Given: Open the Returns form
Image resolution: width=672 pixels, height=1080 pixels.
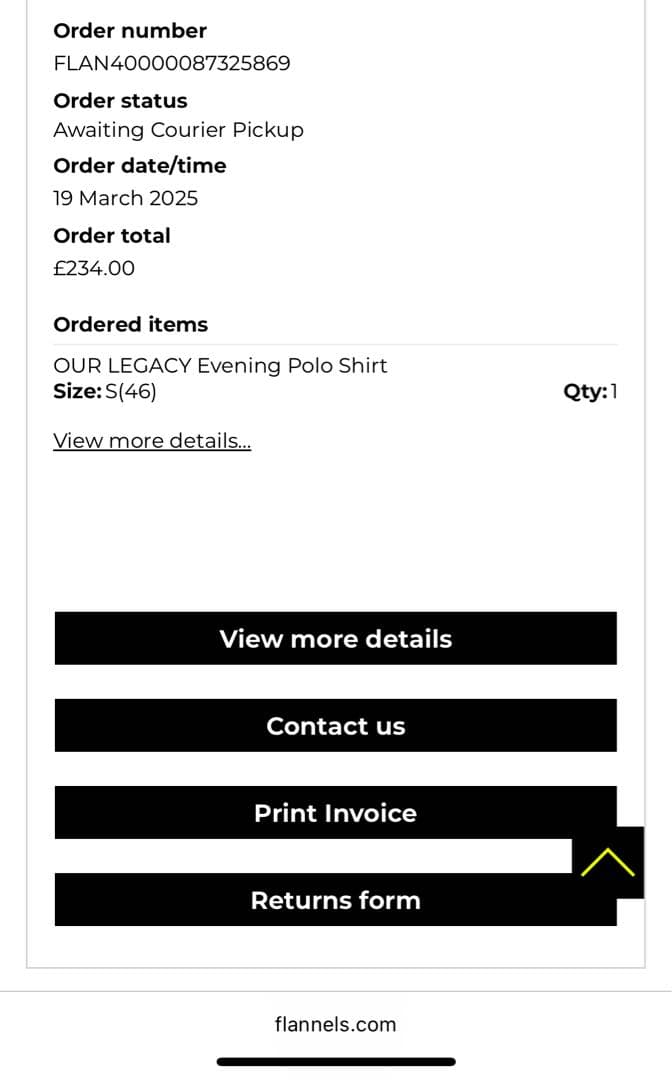Looking at the screenshot, I should [336, 900].
